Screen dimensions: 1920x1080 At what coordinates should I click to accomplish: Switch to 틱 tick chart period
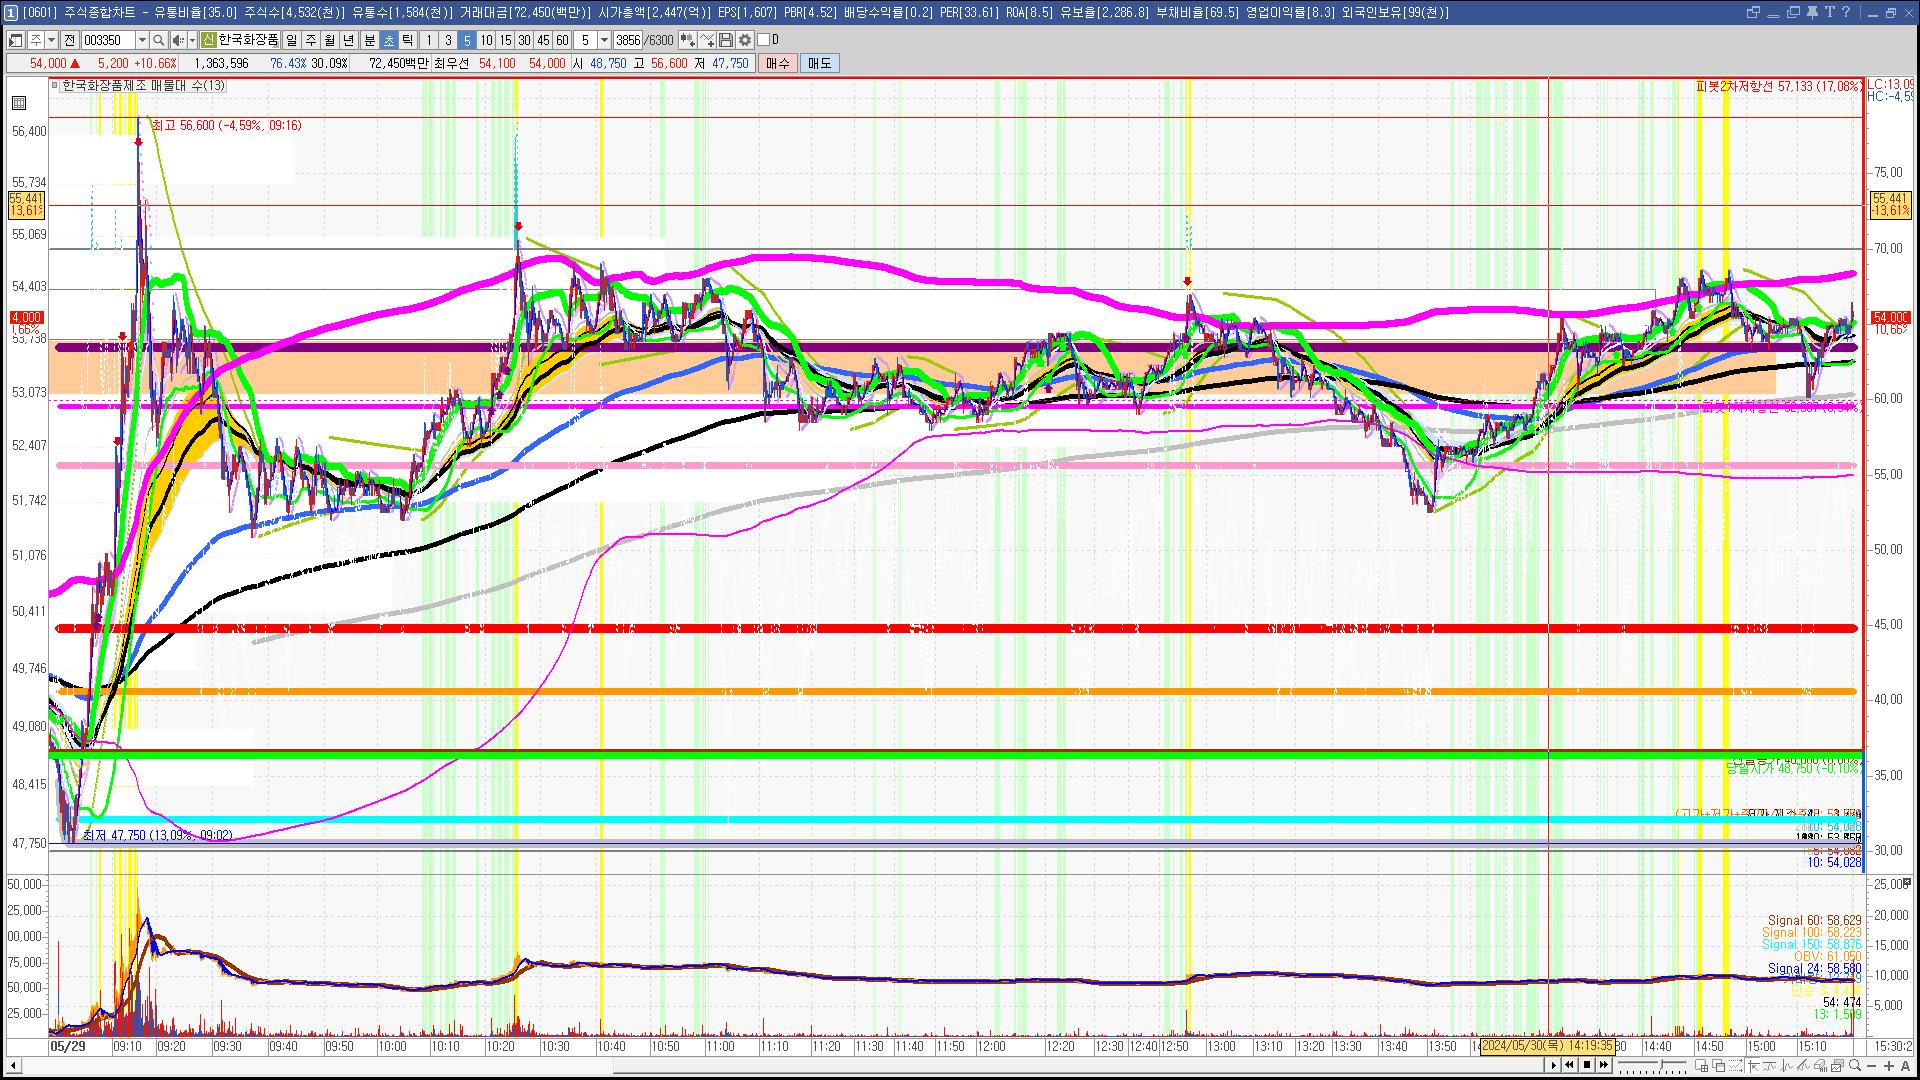[x=408, y=40]
